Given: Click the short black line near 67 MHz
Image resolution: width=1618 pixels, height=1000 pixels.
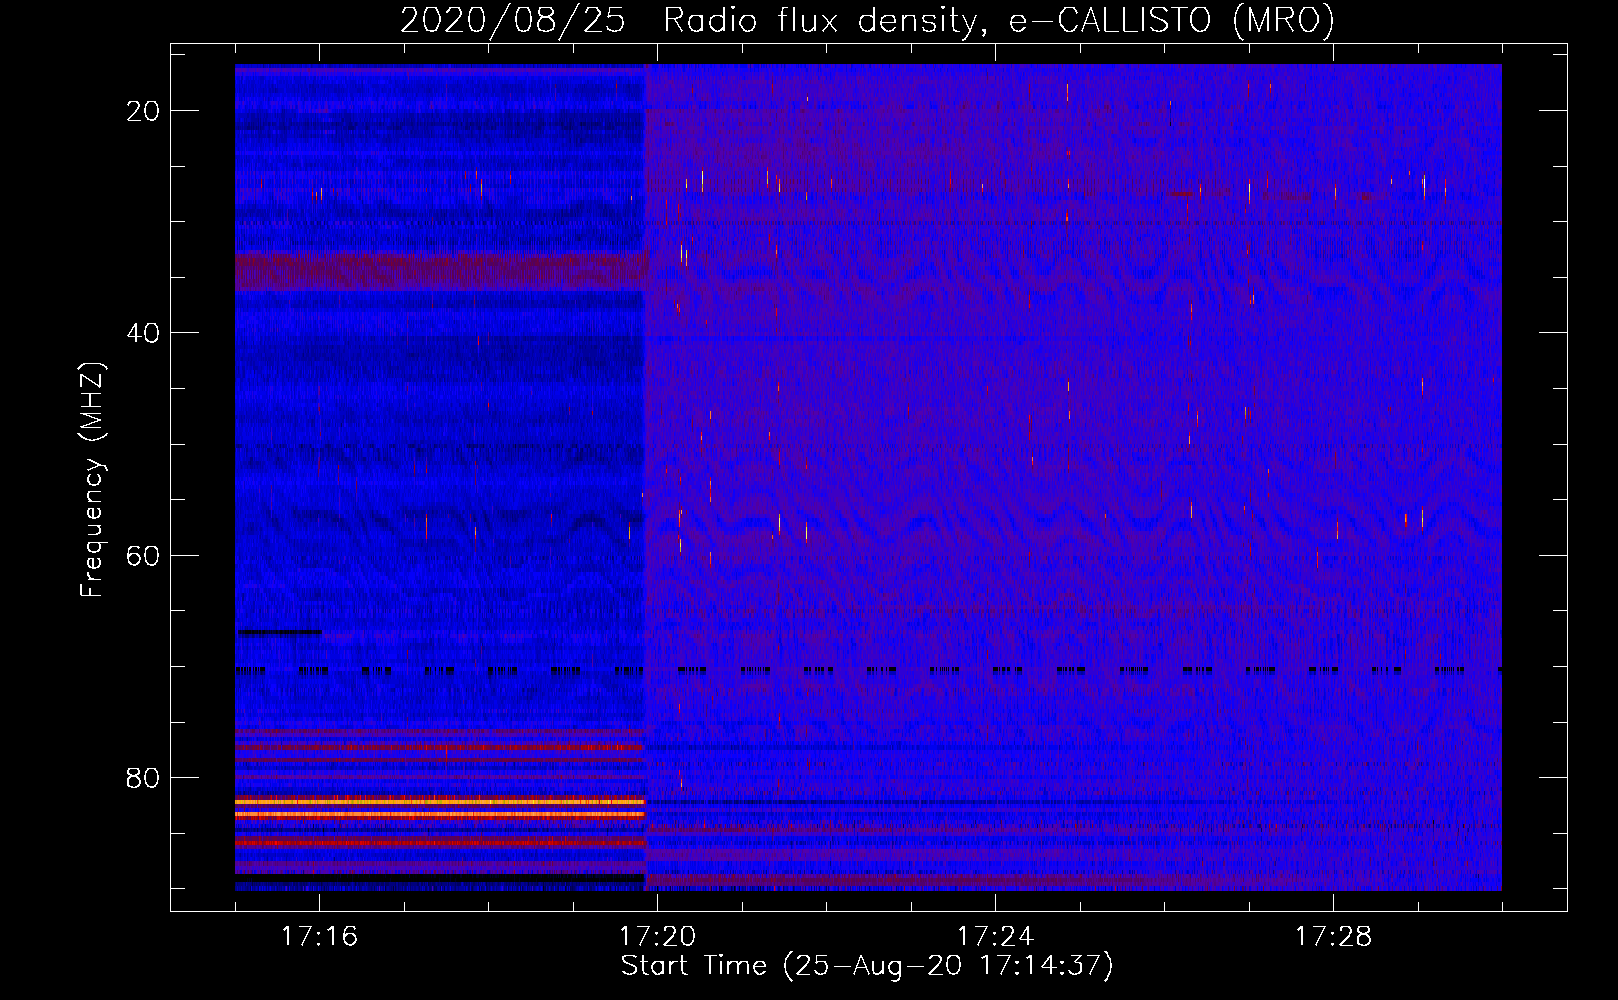Looking at the screenshot, I should point(279,632).
